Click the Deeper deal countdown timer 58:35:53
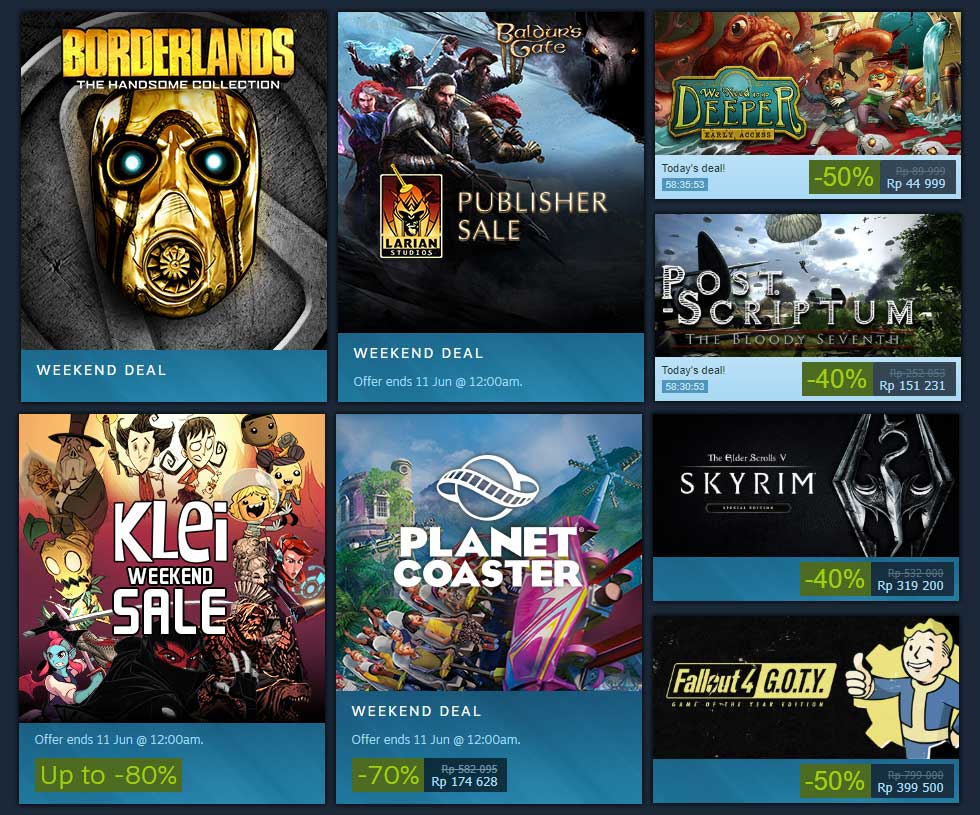The width and height of the screenshot is (980, 815). click(685, 184)
